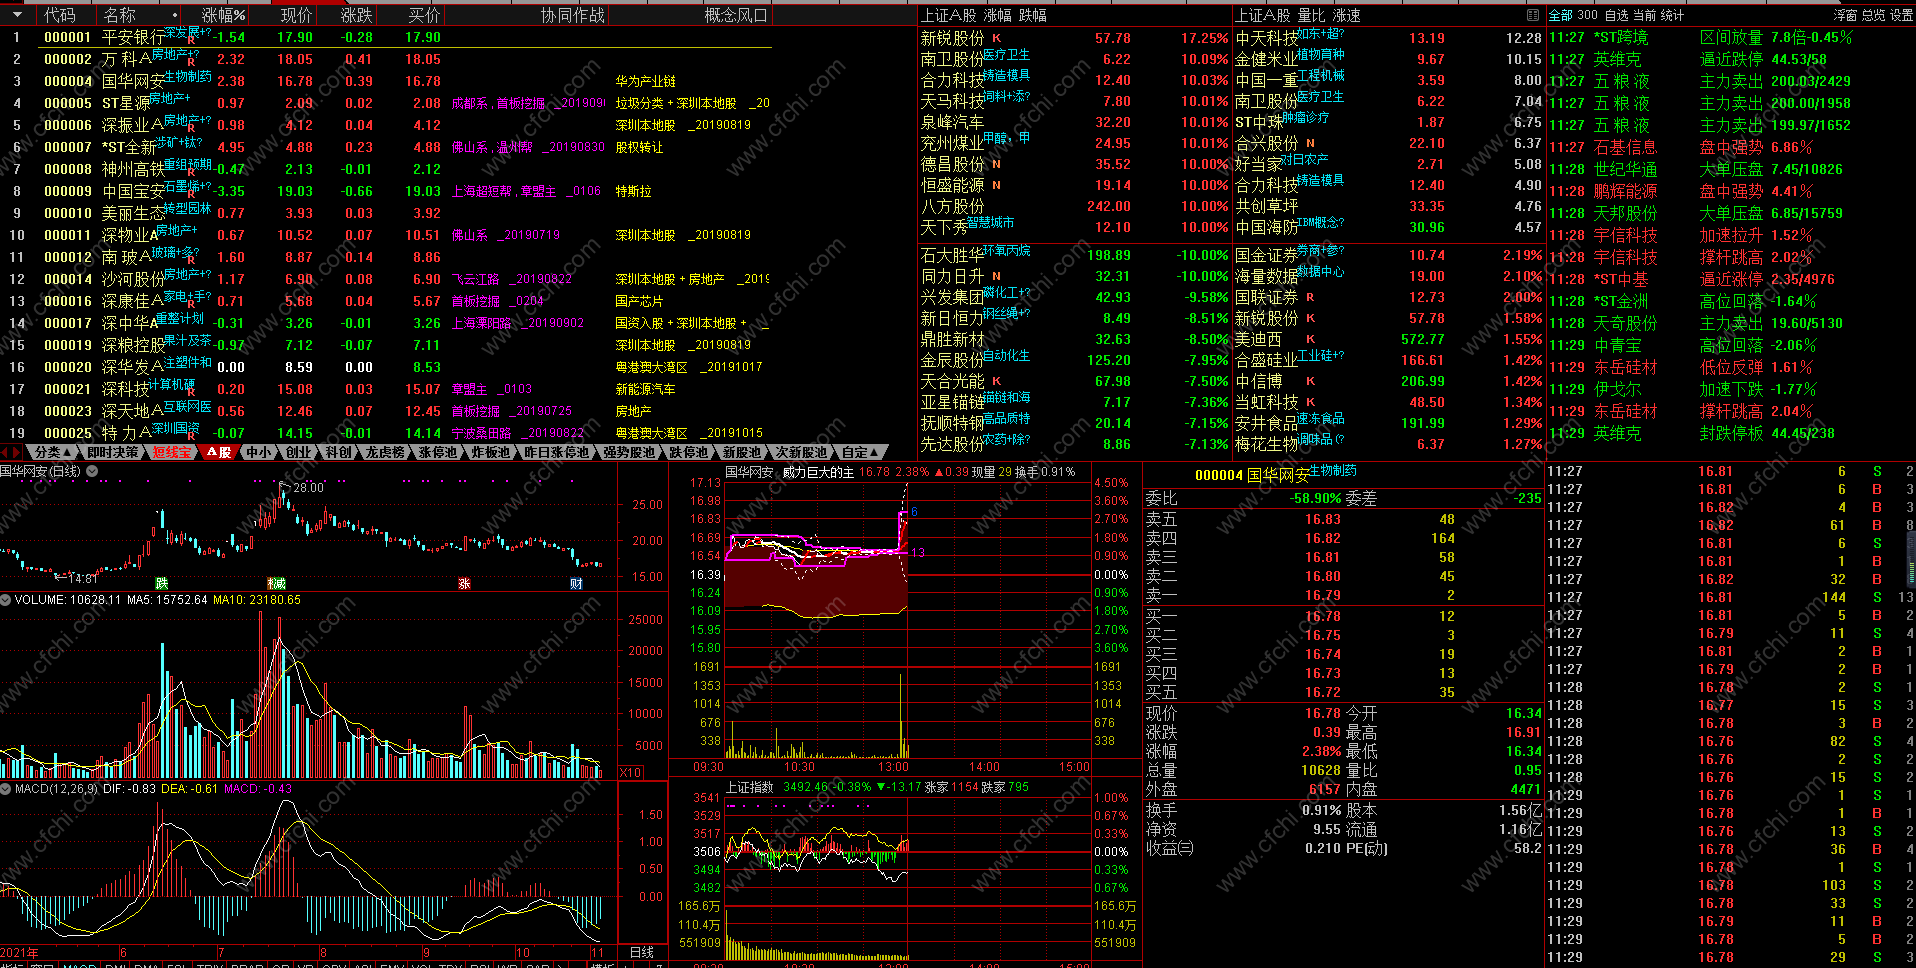Open the VOLUME indicator settings icon

6,600
